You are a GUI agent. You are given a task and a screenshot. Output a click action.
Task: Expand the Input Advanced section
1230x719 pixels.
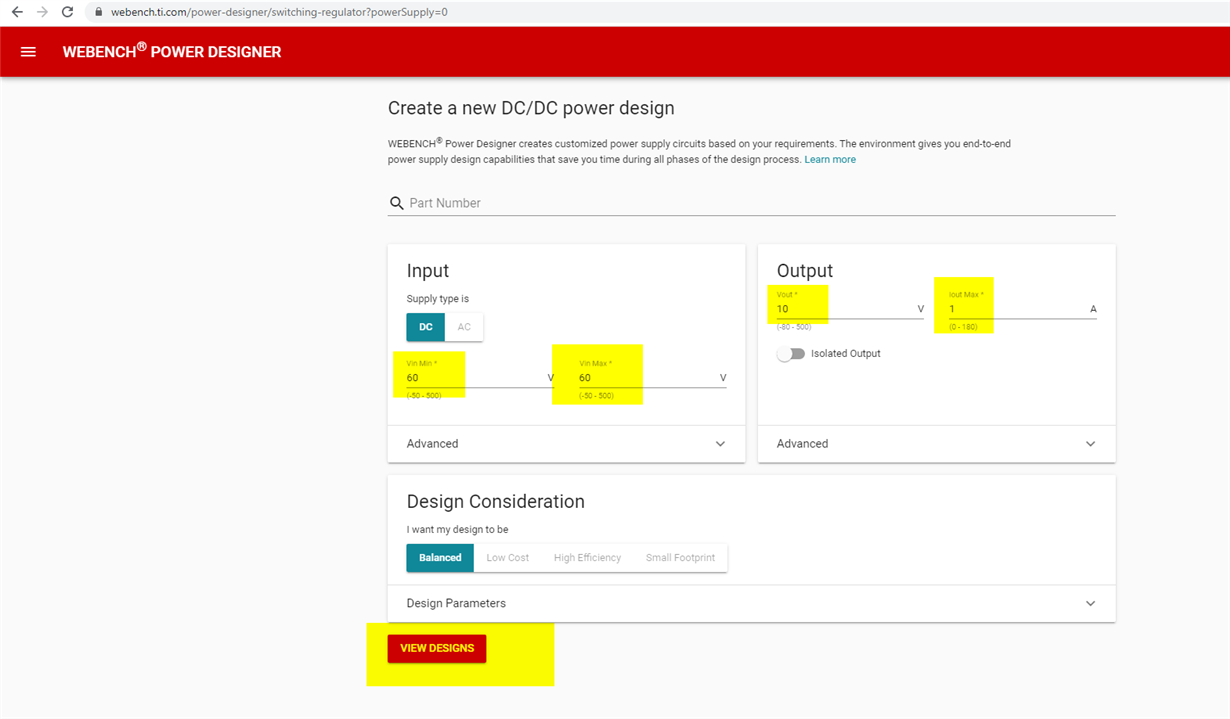(566, 444)
